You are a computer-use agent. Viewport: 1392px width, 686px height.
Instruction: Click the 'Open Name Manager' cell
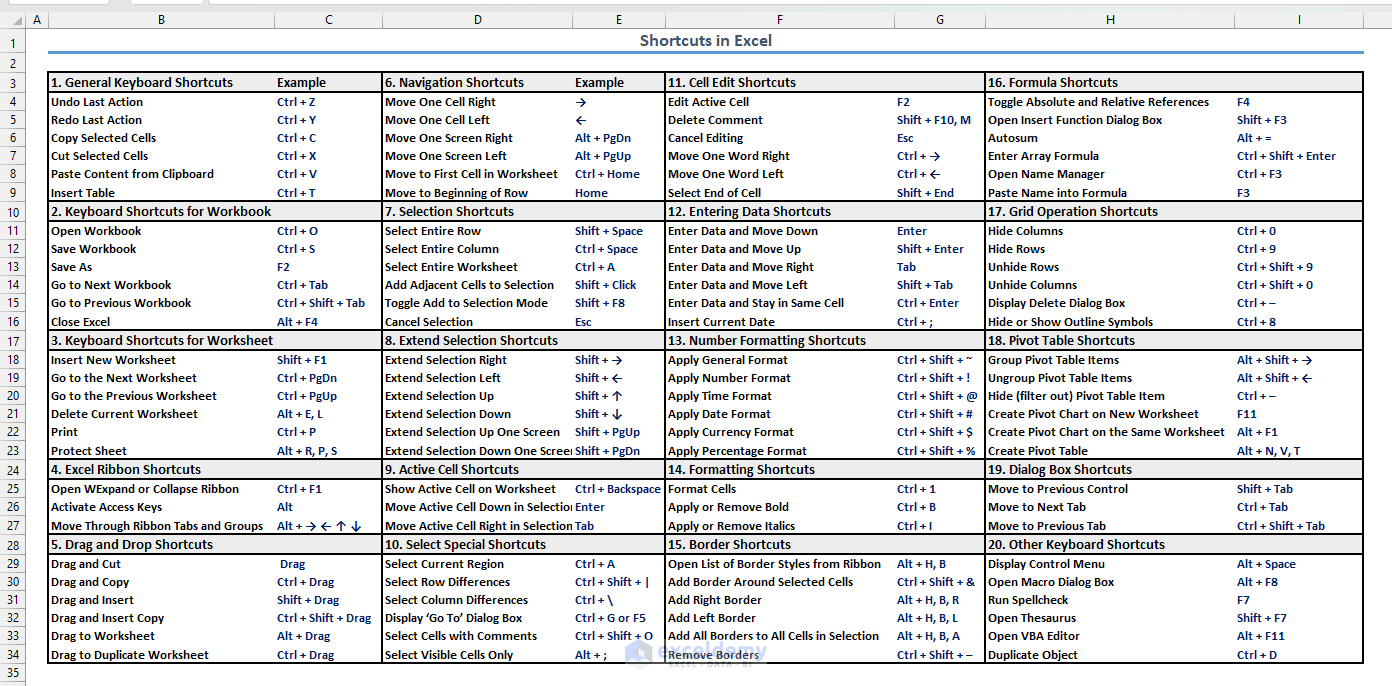(1110, 174)
